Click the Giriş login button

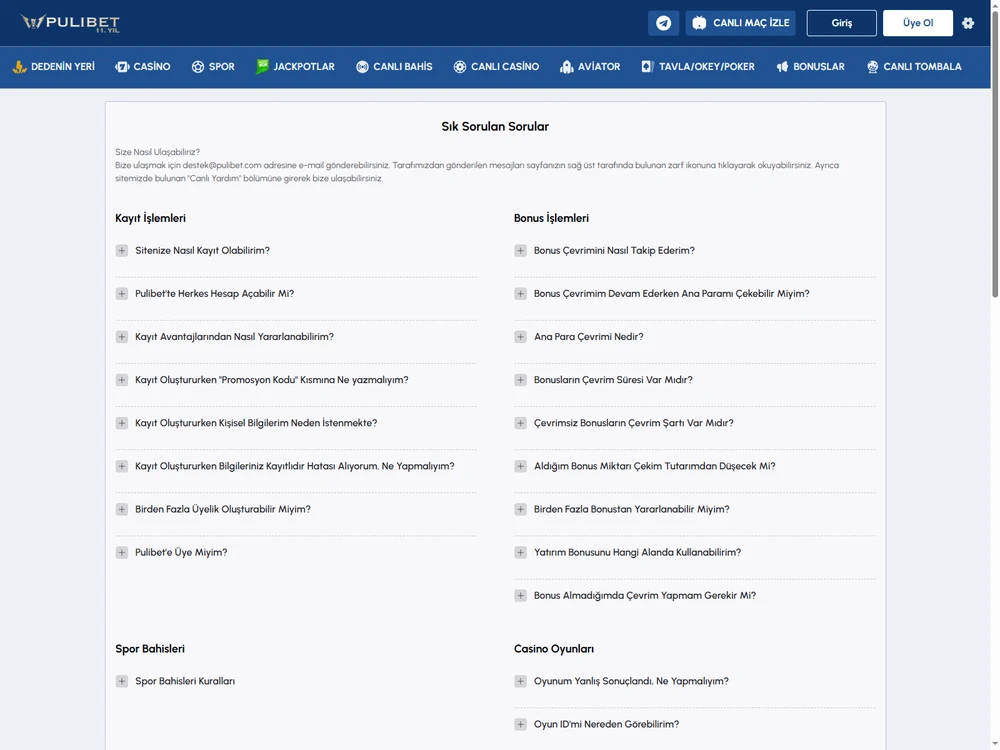(x=841, y=23)
